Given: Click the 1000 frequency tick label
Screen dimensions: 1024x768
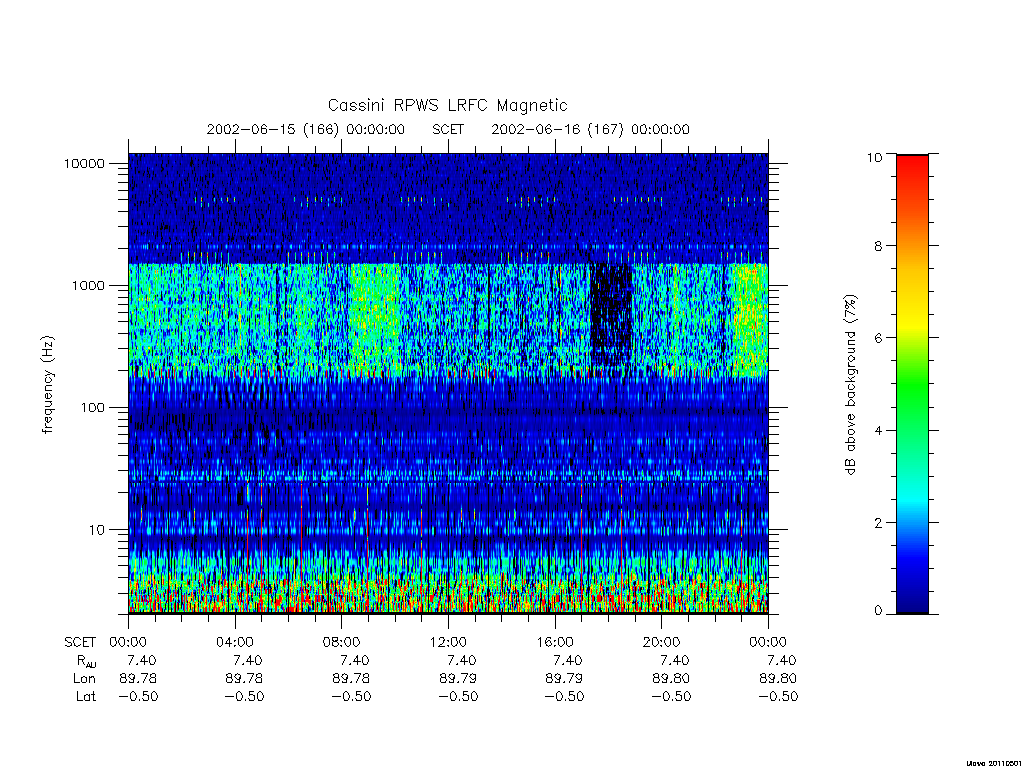Looking at the screenshot, I should 88,285.
